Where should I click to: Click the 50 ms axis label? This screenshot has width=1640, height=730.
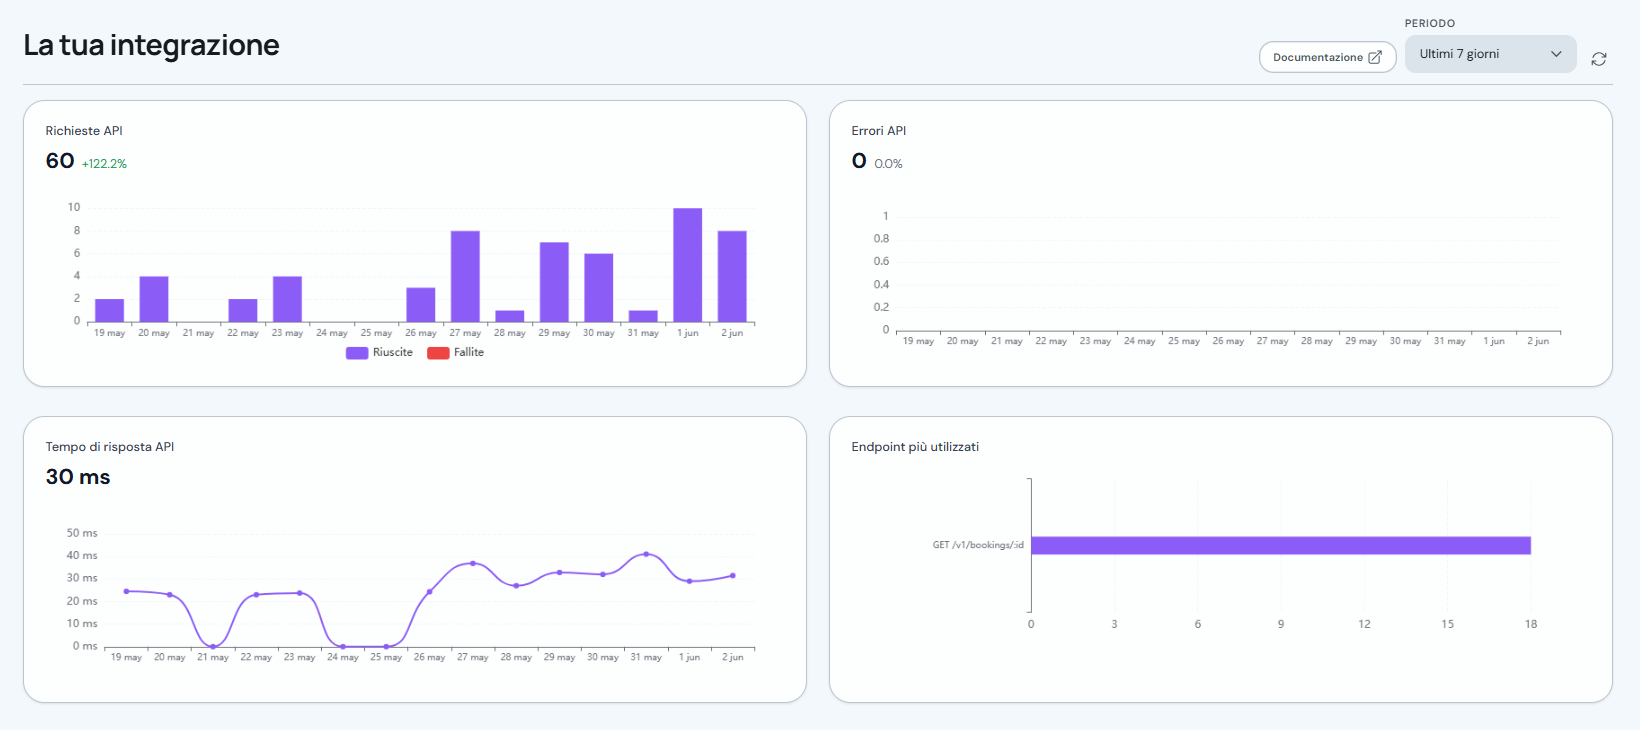[x=82, y=533]
